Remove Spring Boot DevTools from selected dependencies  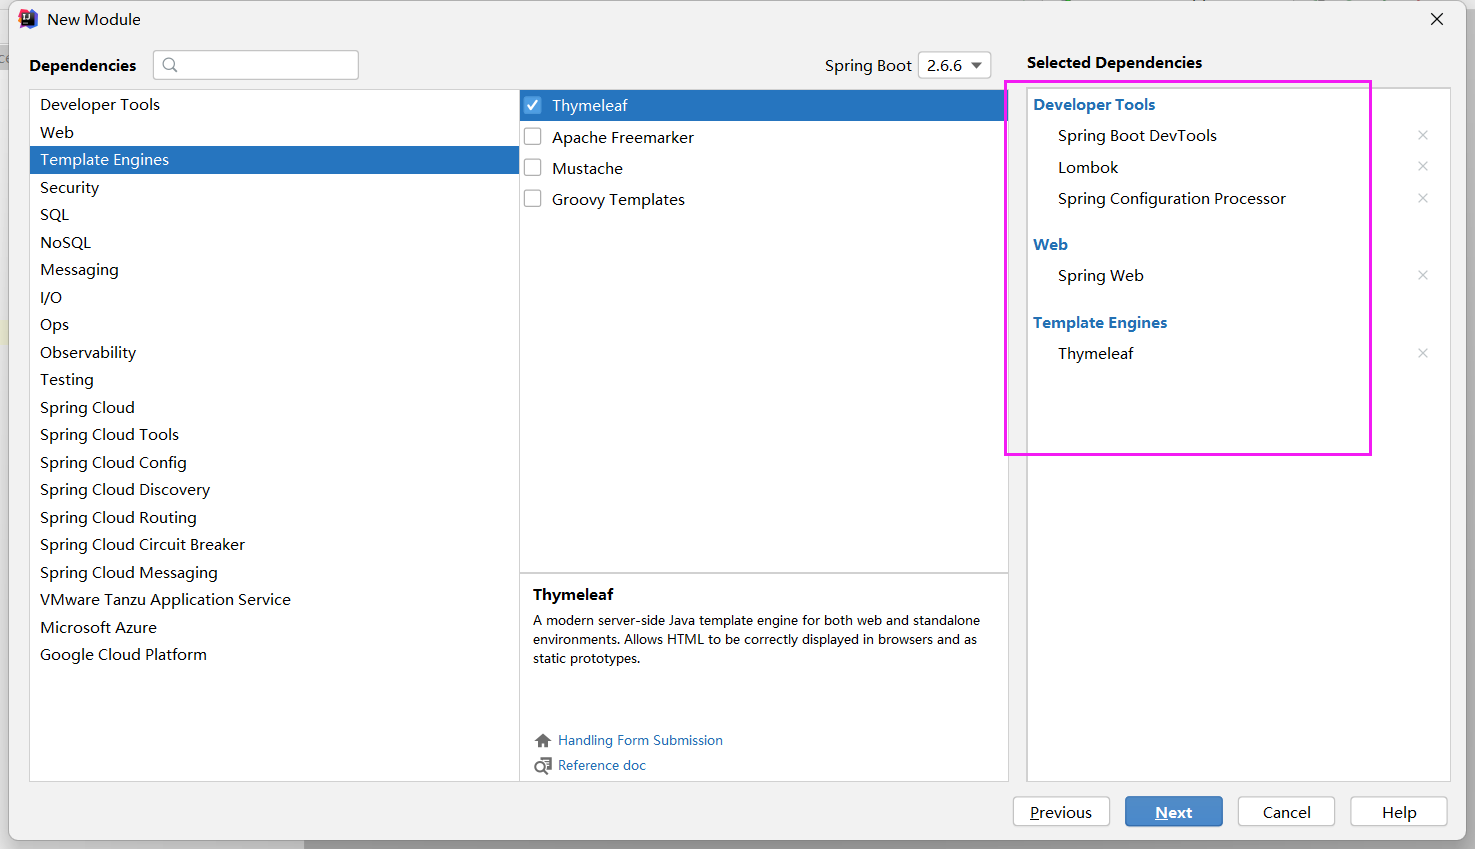pyautogui.click(x=1422, y=135)
